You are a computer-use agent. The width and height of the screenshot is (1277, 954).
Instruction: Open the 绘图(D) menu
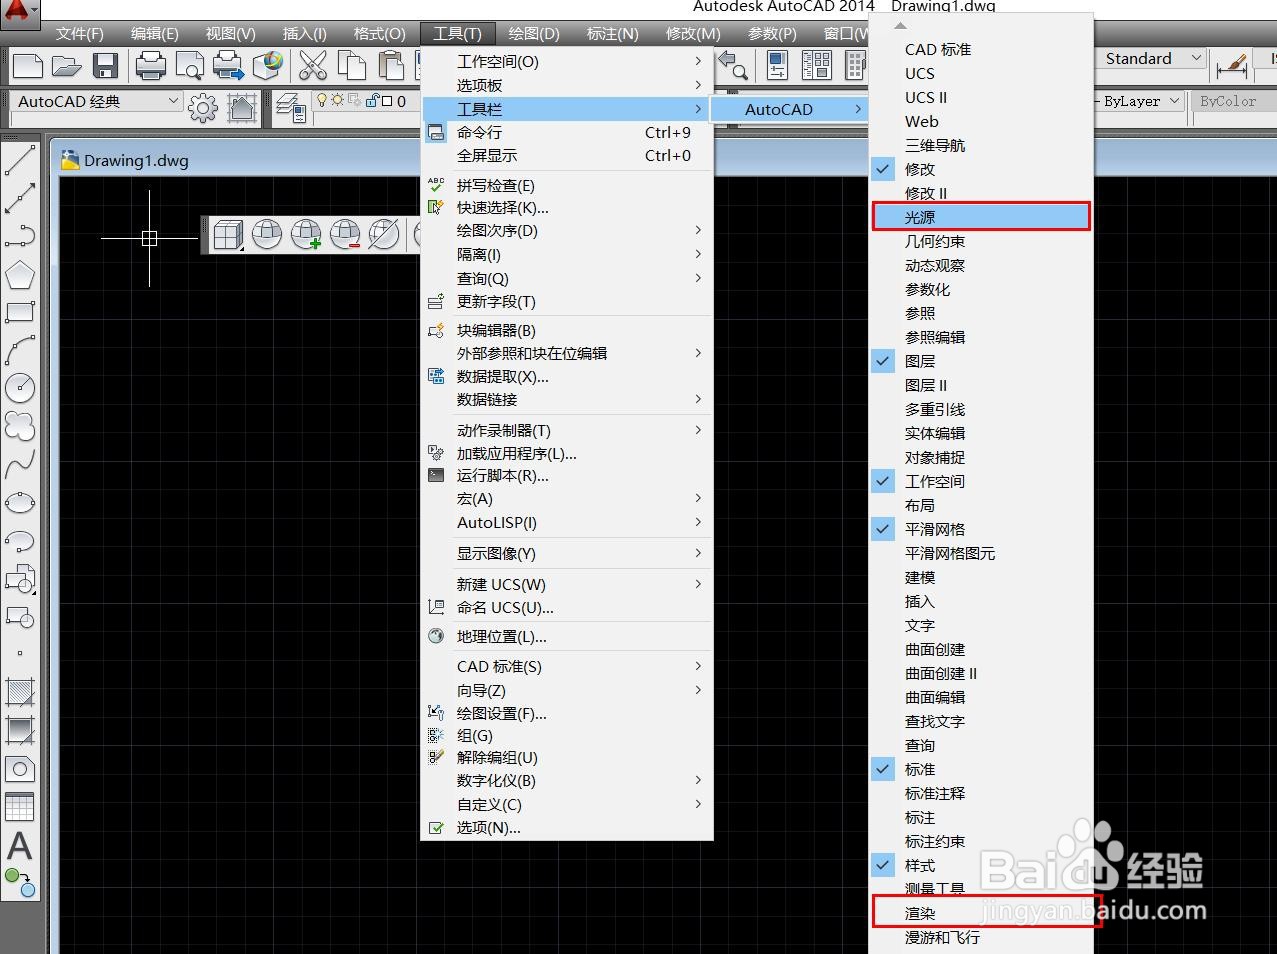click(x=534, y=34)
